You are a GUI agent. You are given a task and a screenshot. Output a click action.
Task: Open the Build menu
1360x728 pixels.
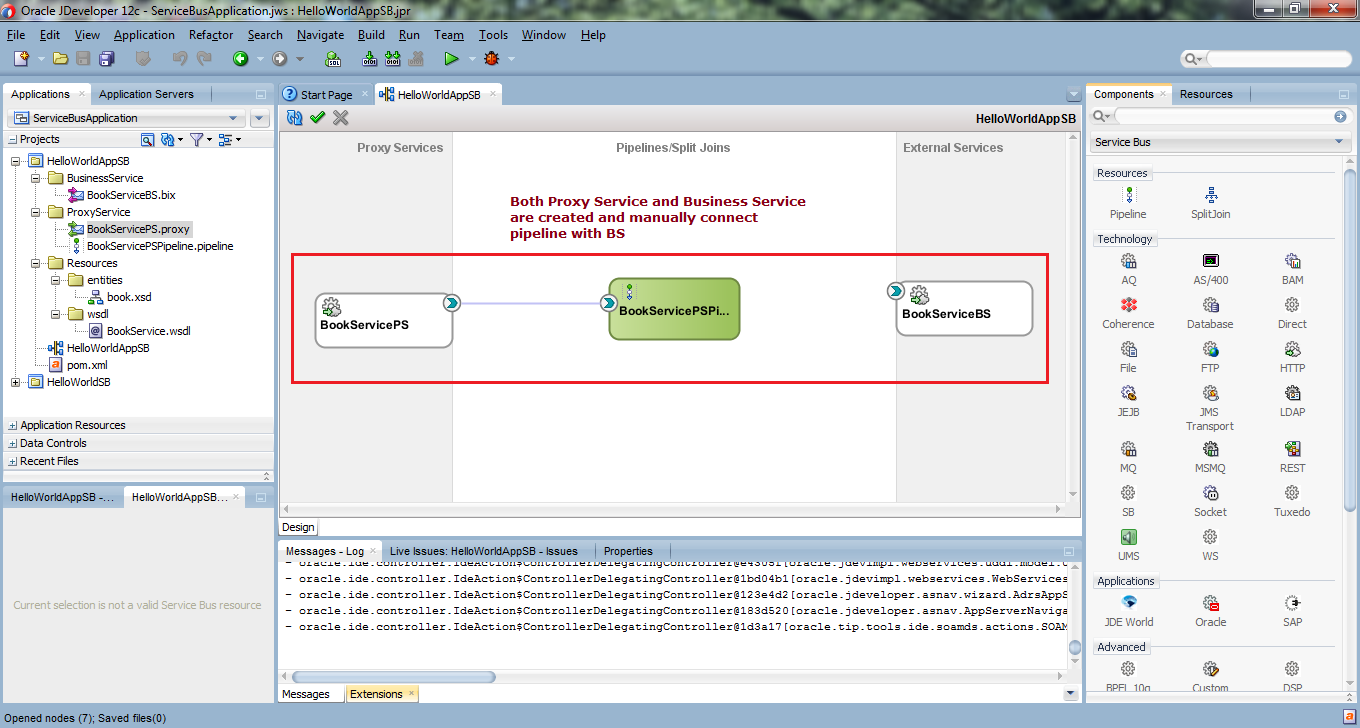371,35
